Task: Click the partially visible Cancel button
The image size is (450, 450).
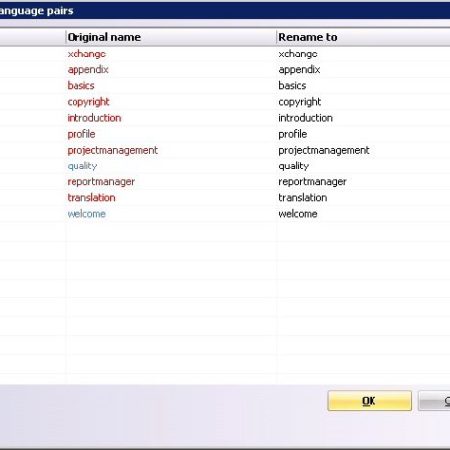Action: [434, 401]
